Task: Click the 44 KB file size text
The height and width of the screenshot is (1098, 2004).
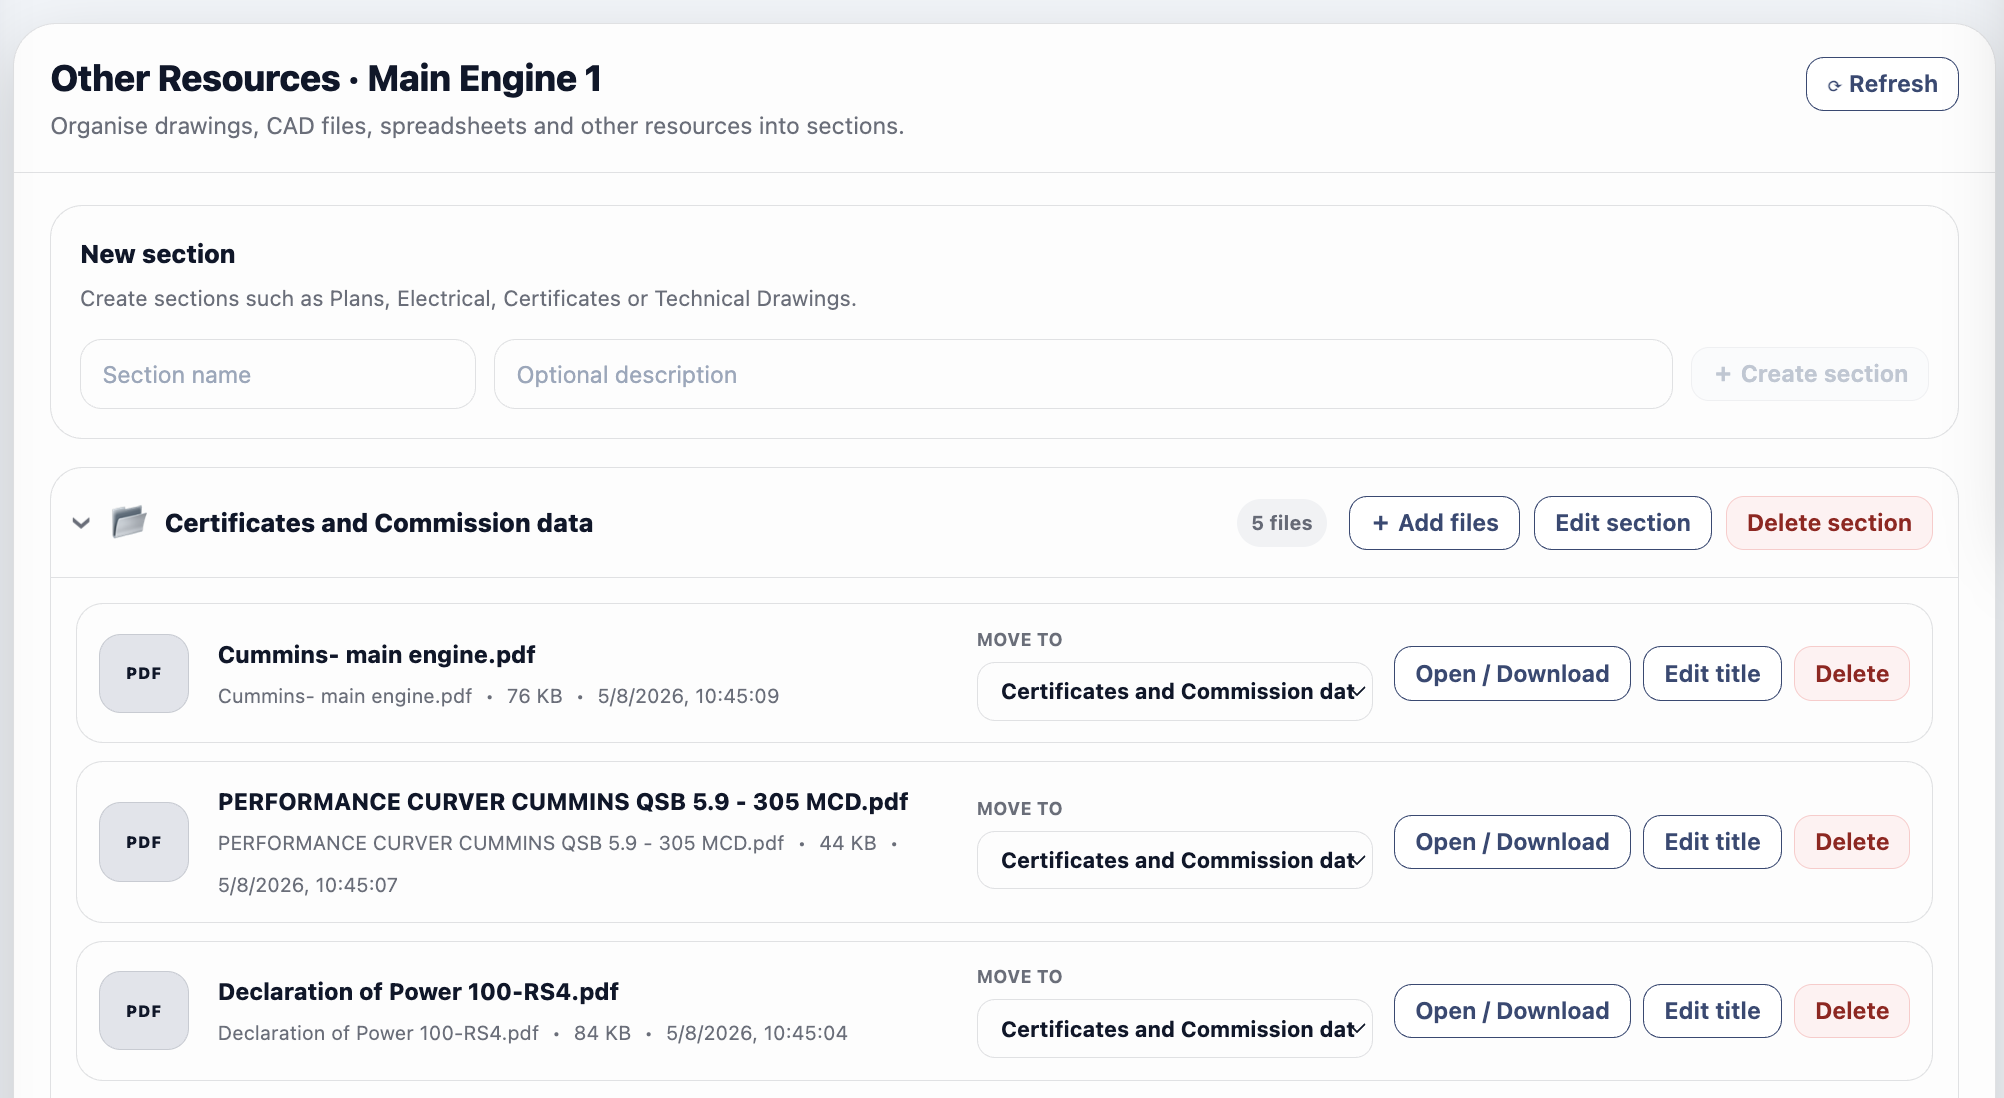Action: click(x=848, y=843)
